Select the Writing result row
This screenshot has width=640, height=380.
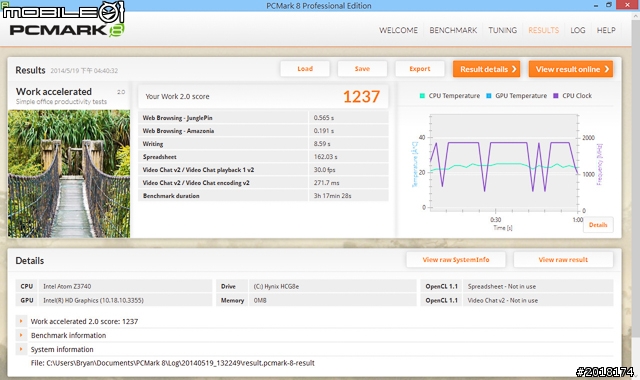coord(263,144)
